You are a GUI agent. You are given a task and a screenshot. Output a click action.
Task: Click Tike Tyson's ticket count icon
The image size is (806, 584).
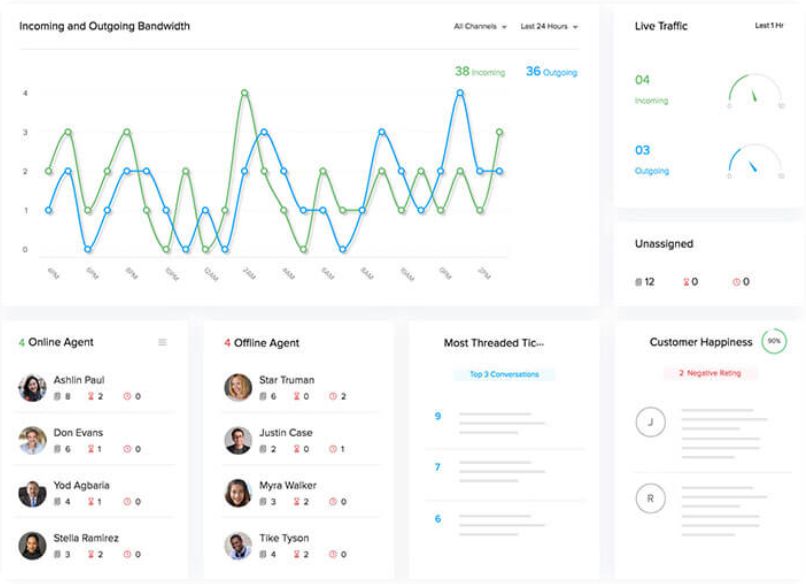click(x=263, y=554)
